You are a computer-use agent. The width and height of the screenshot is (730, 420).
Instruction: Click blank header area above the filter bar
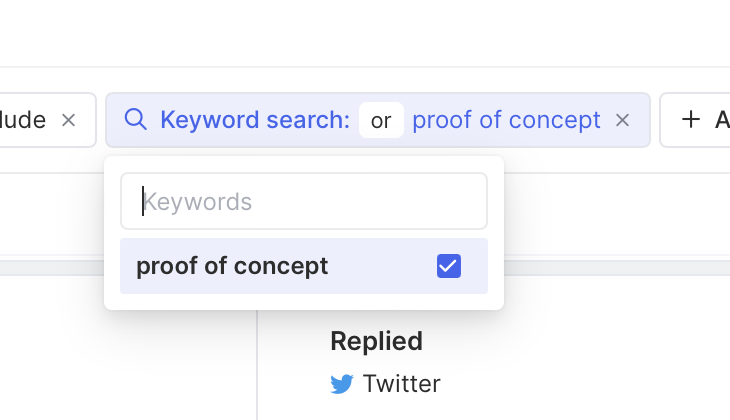click(x=365, y=35)
